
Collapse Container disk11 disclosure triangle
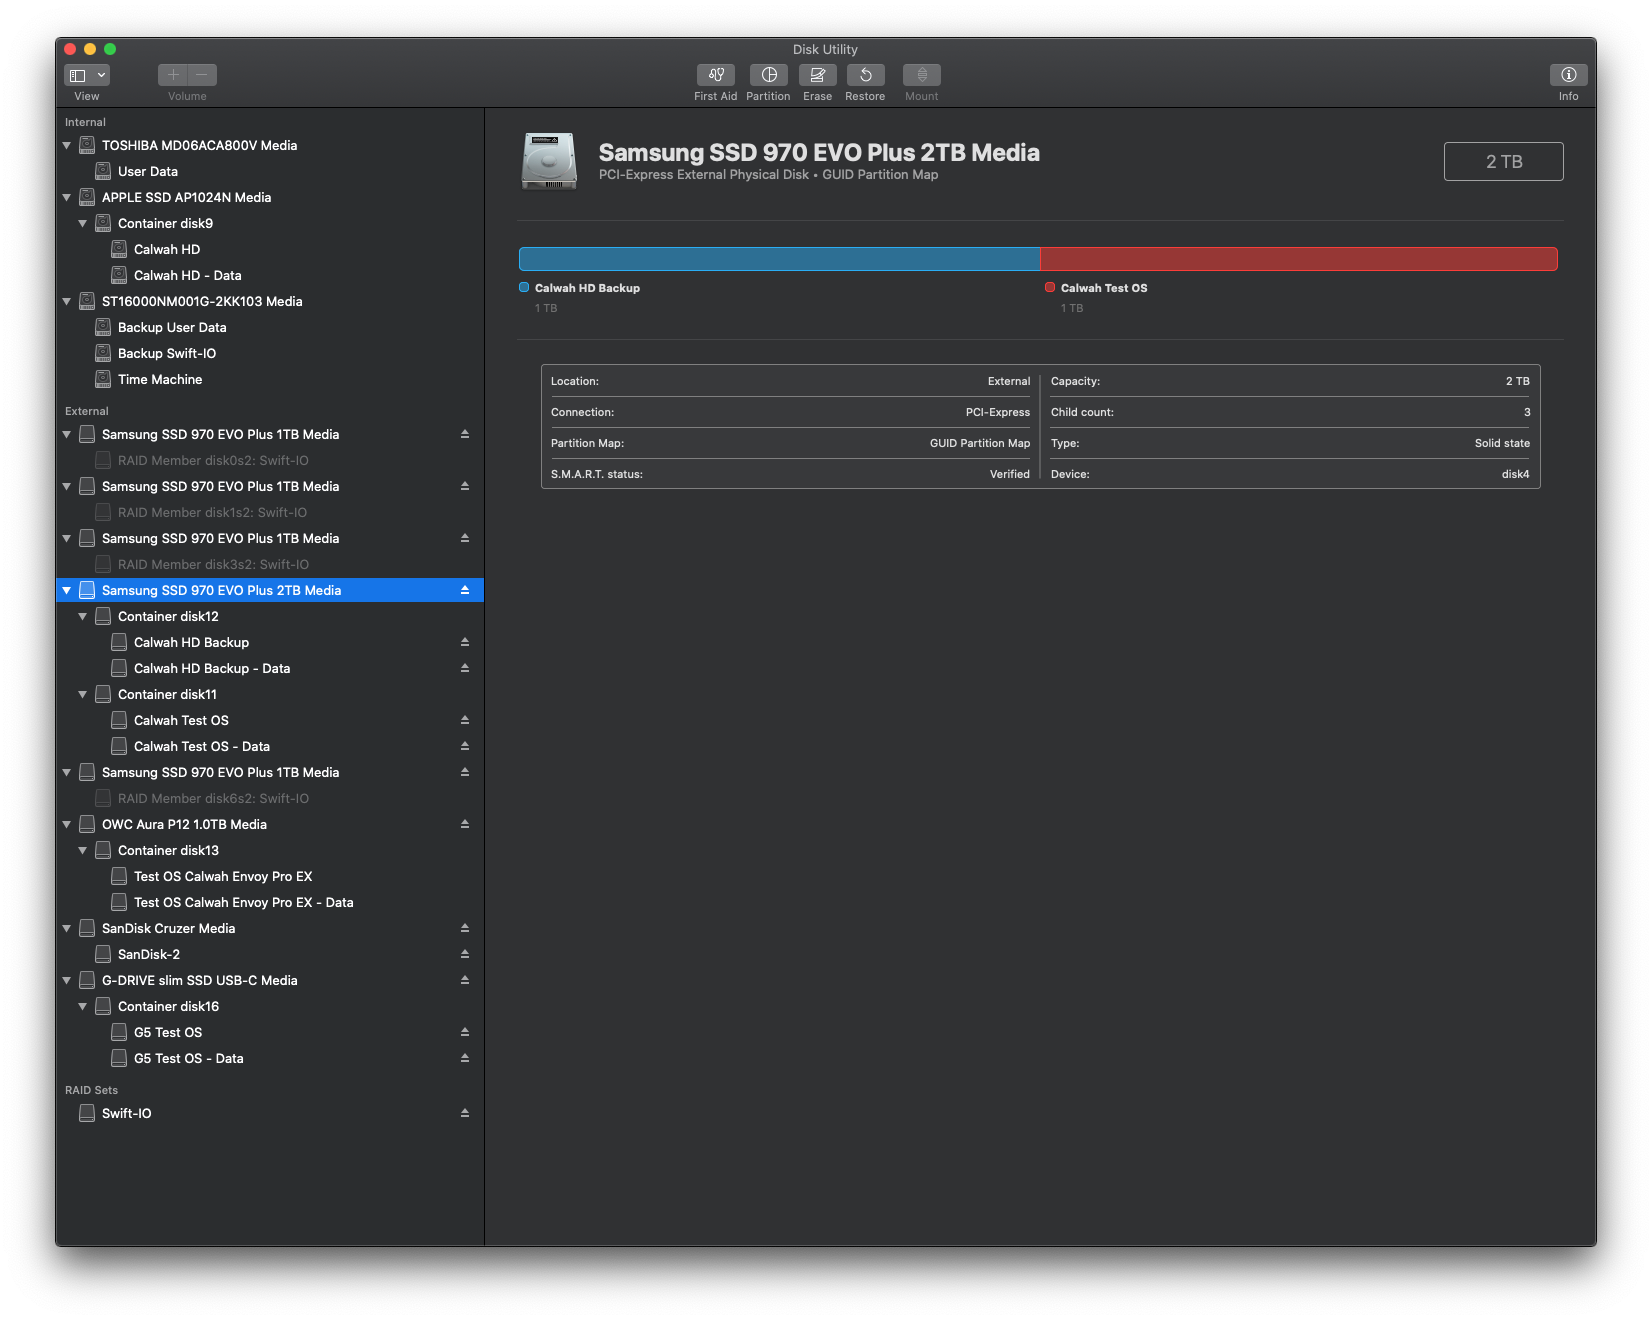coord(83,695)
